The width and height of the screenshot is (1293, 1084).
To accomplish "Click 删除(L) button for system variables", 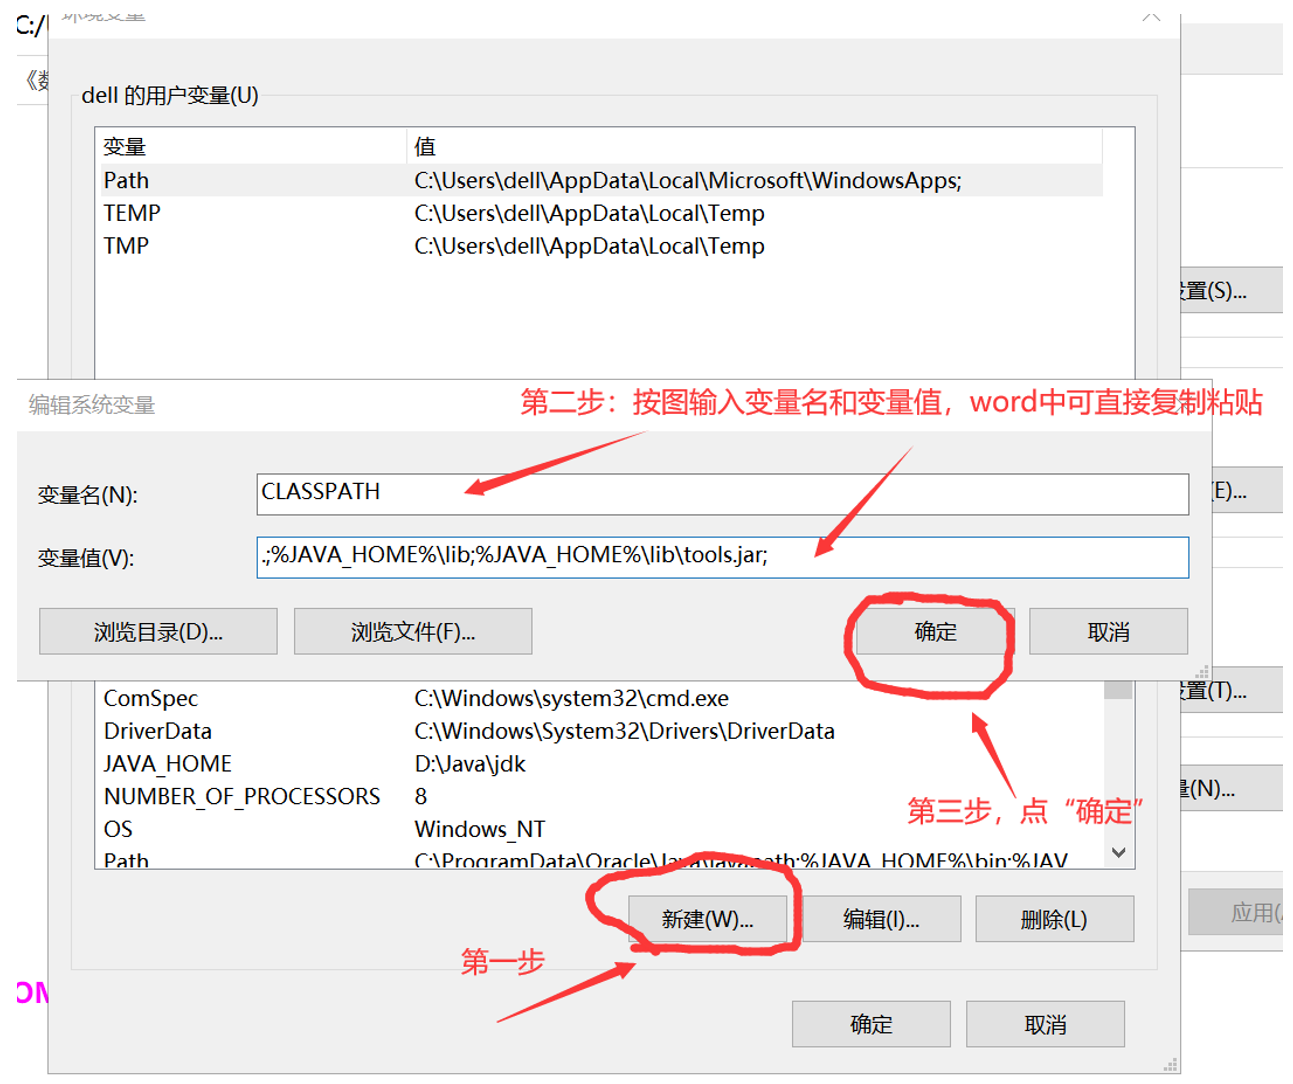I will coord(1054,918).
